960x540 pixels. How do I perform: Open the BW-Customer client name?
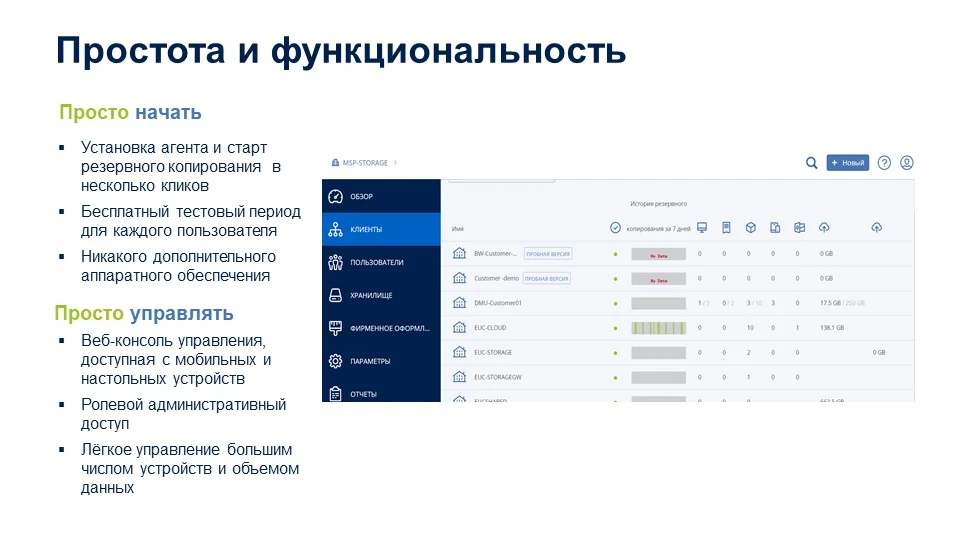pyautogui.click(x=495, y=253)
